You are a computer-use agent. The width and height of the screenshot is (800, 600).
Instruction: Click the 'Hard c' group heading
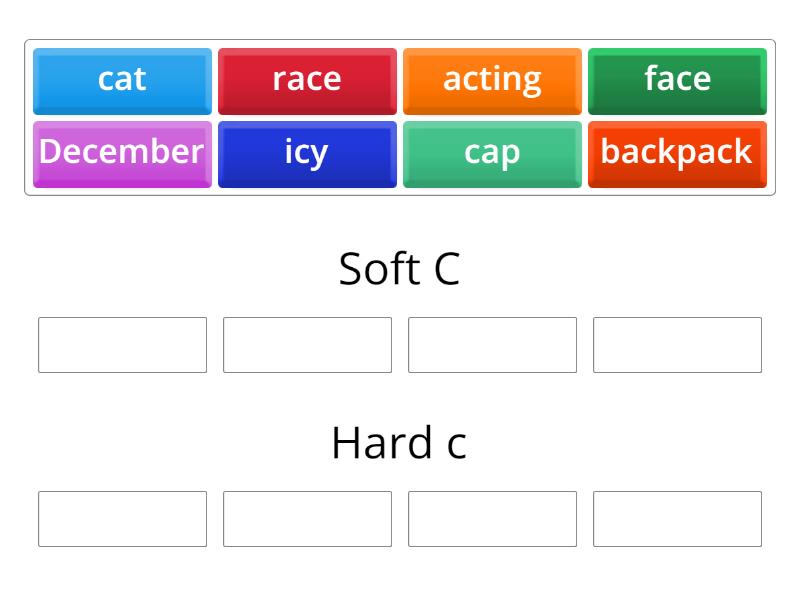coord(399,443)
